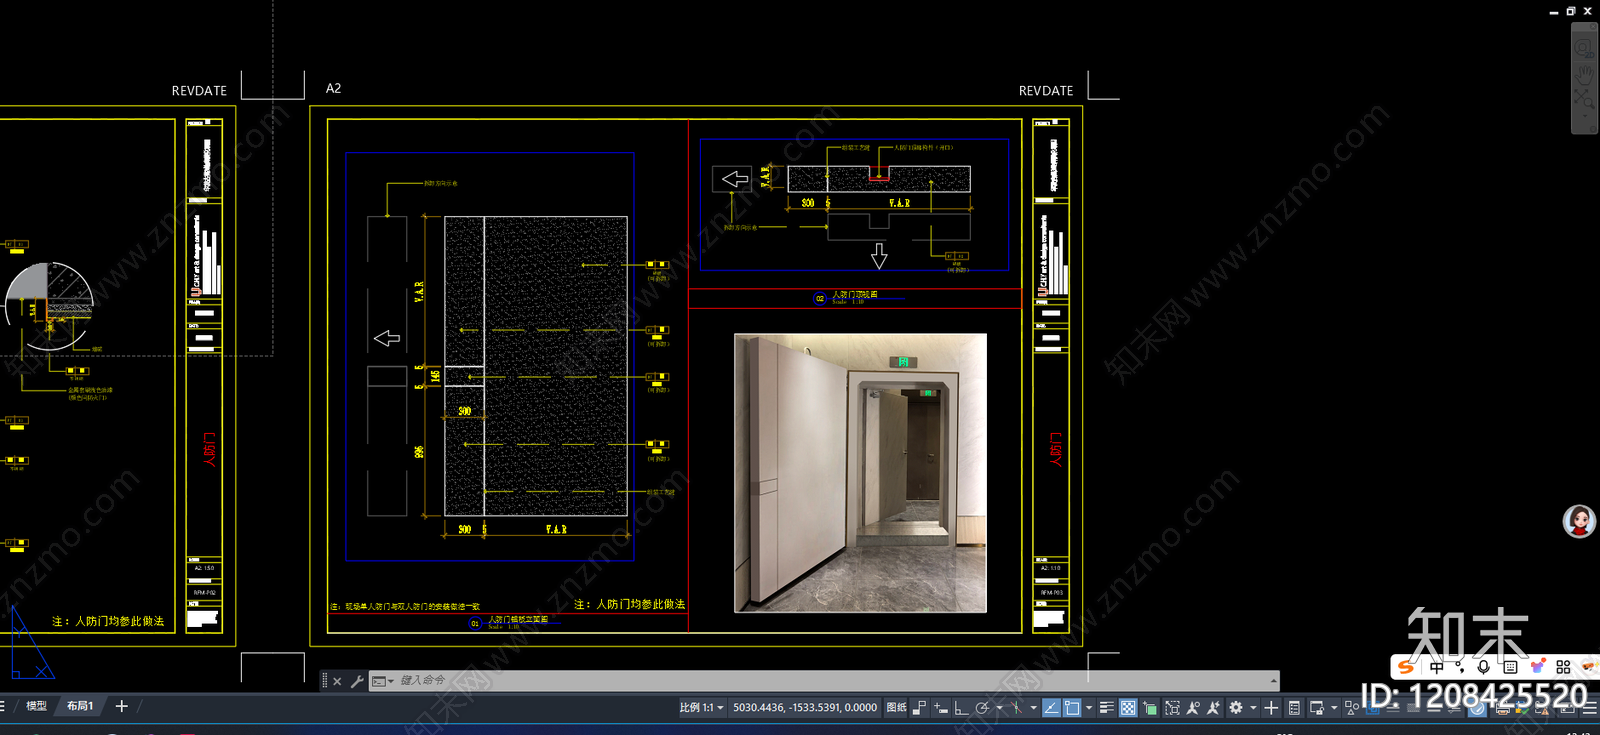Click the 图纸 paper space button
Image resolution: width=1600 pixels, height=735 pixels.
click(x=897, y=707)
